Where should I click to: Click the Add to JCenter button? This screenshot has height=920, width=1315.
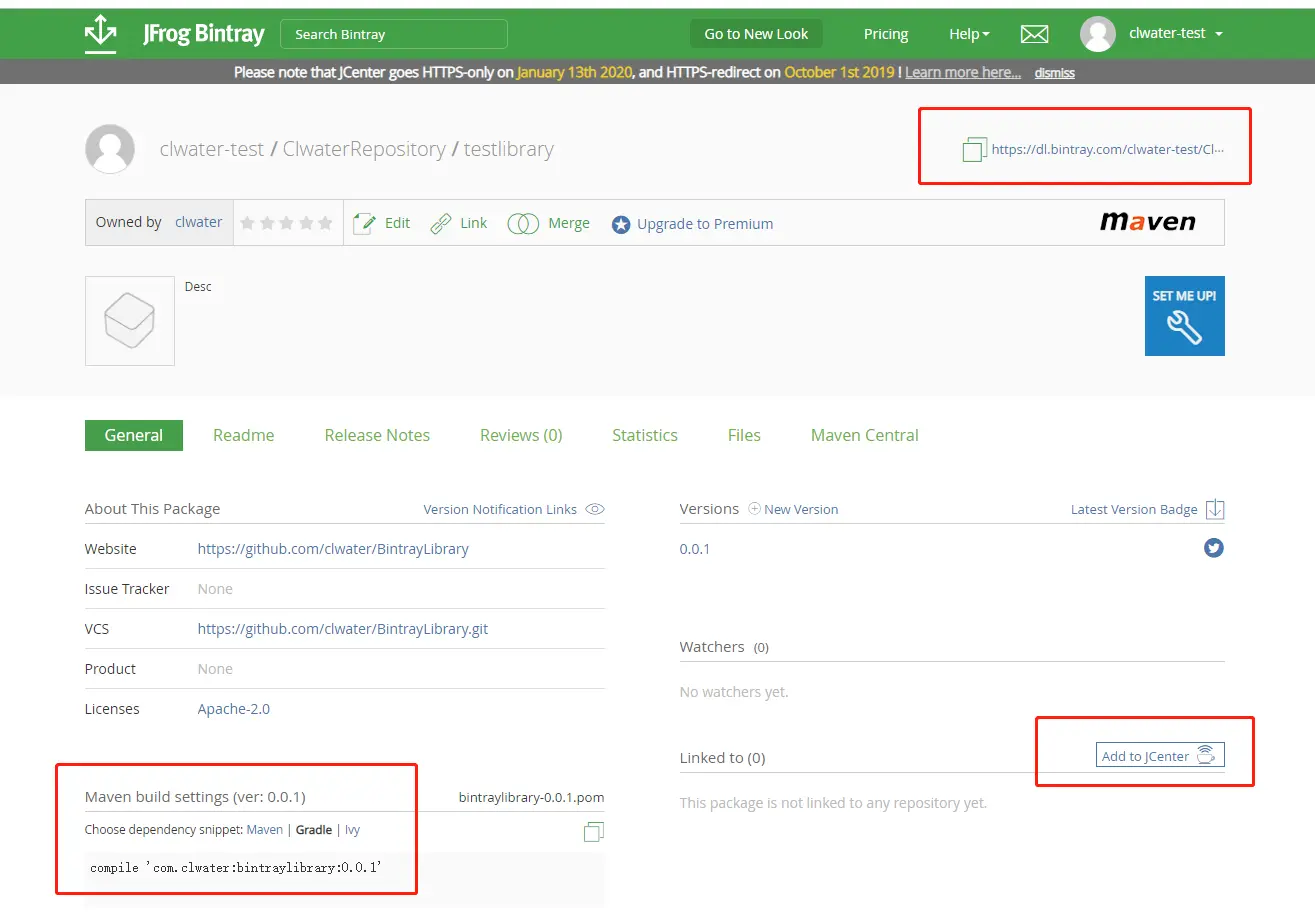point(1160,756)
